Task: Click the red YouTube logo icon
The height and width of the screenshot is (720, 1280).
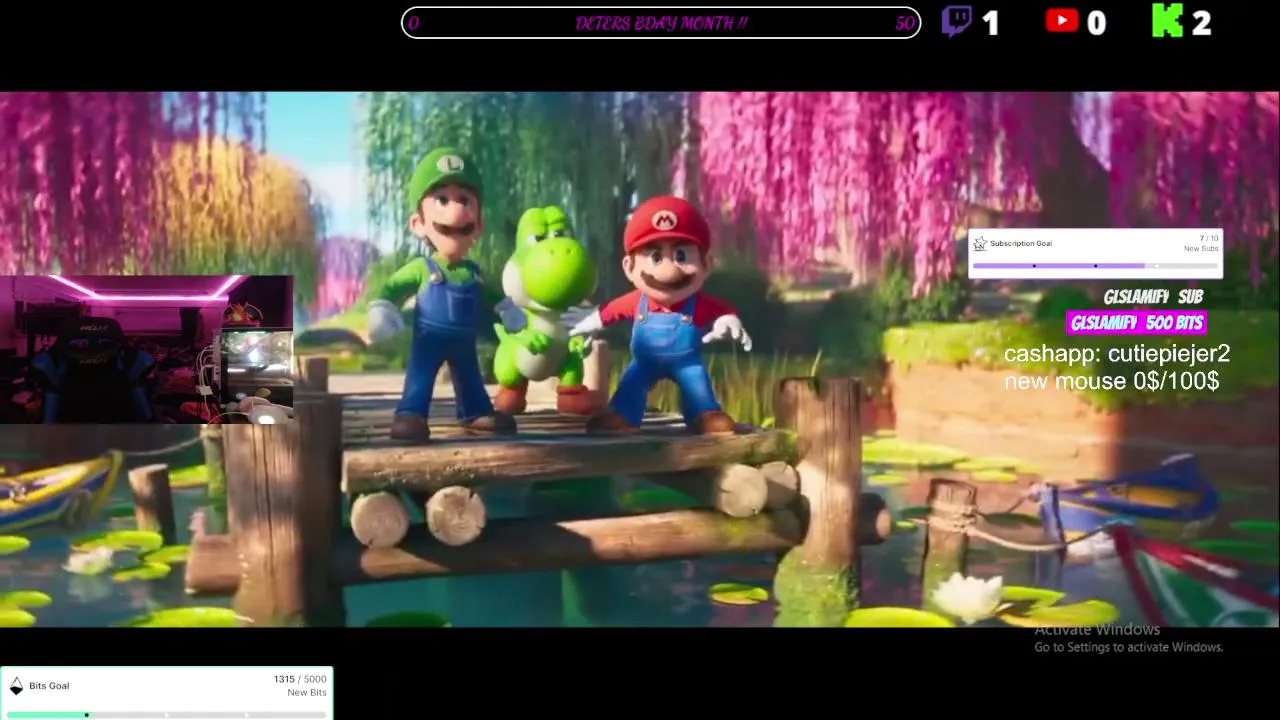Action: point(1062,20)
